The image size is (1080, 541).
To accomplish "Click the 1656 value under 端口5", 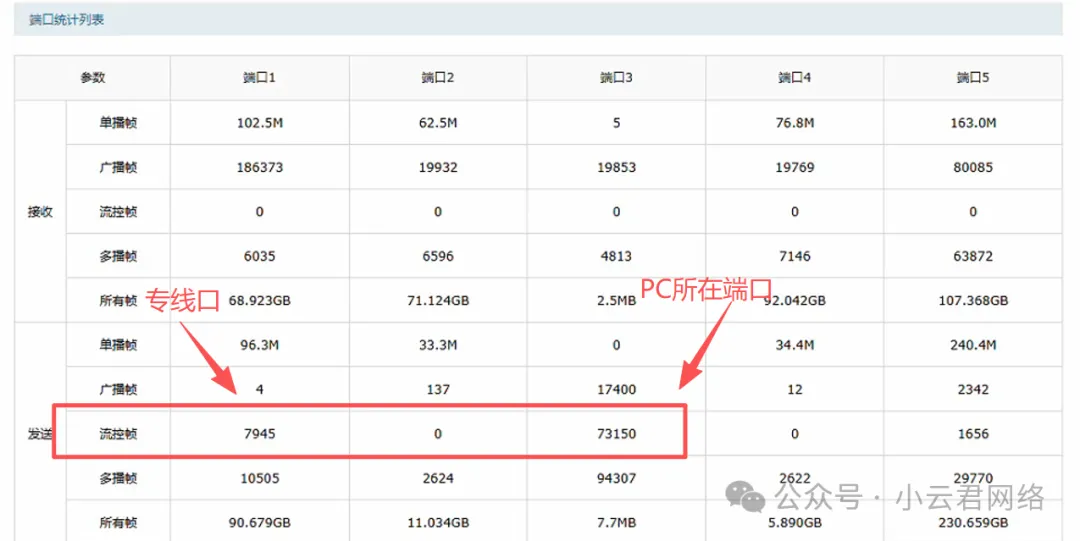I will coord(973,434).
